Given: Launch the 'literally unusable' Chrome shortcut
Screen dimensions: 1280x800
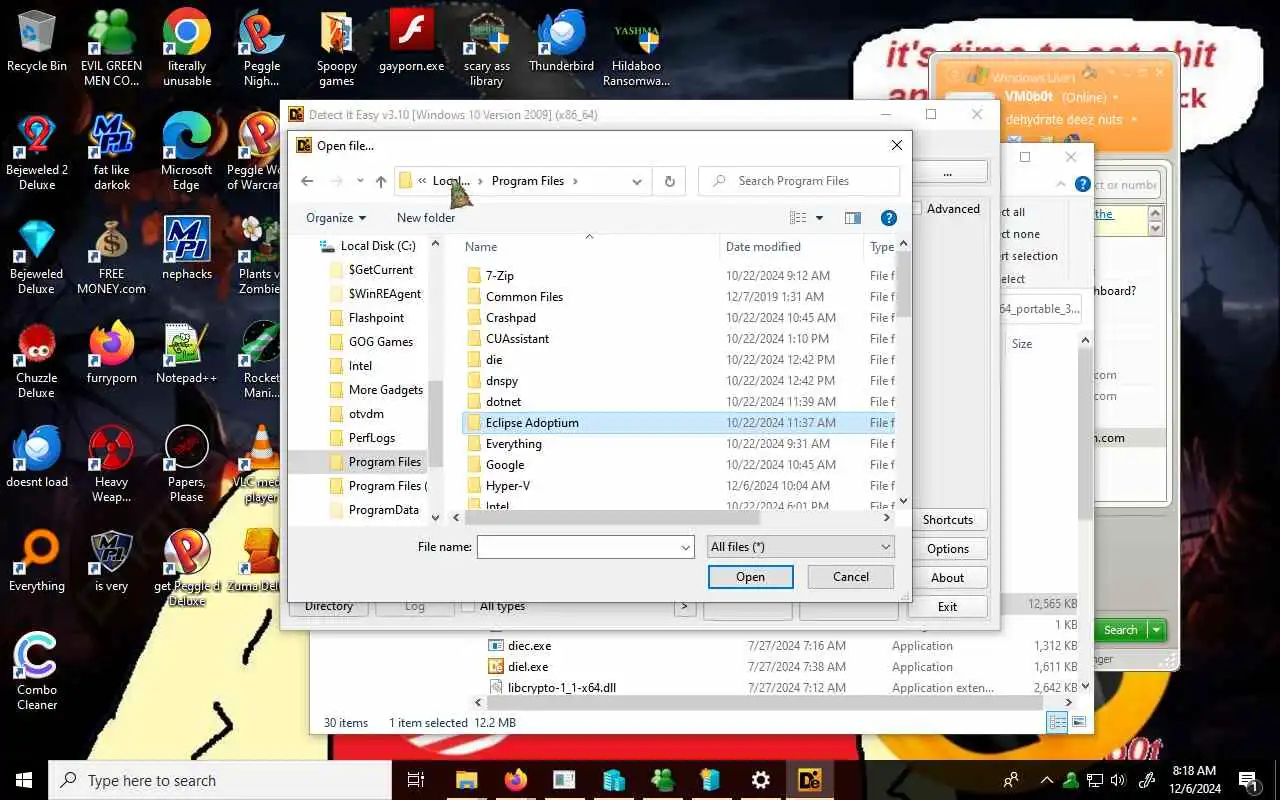Looking at the screenshot, I should [187, 48].
